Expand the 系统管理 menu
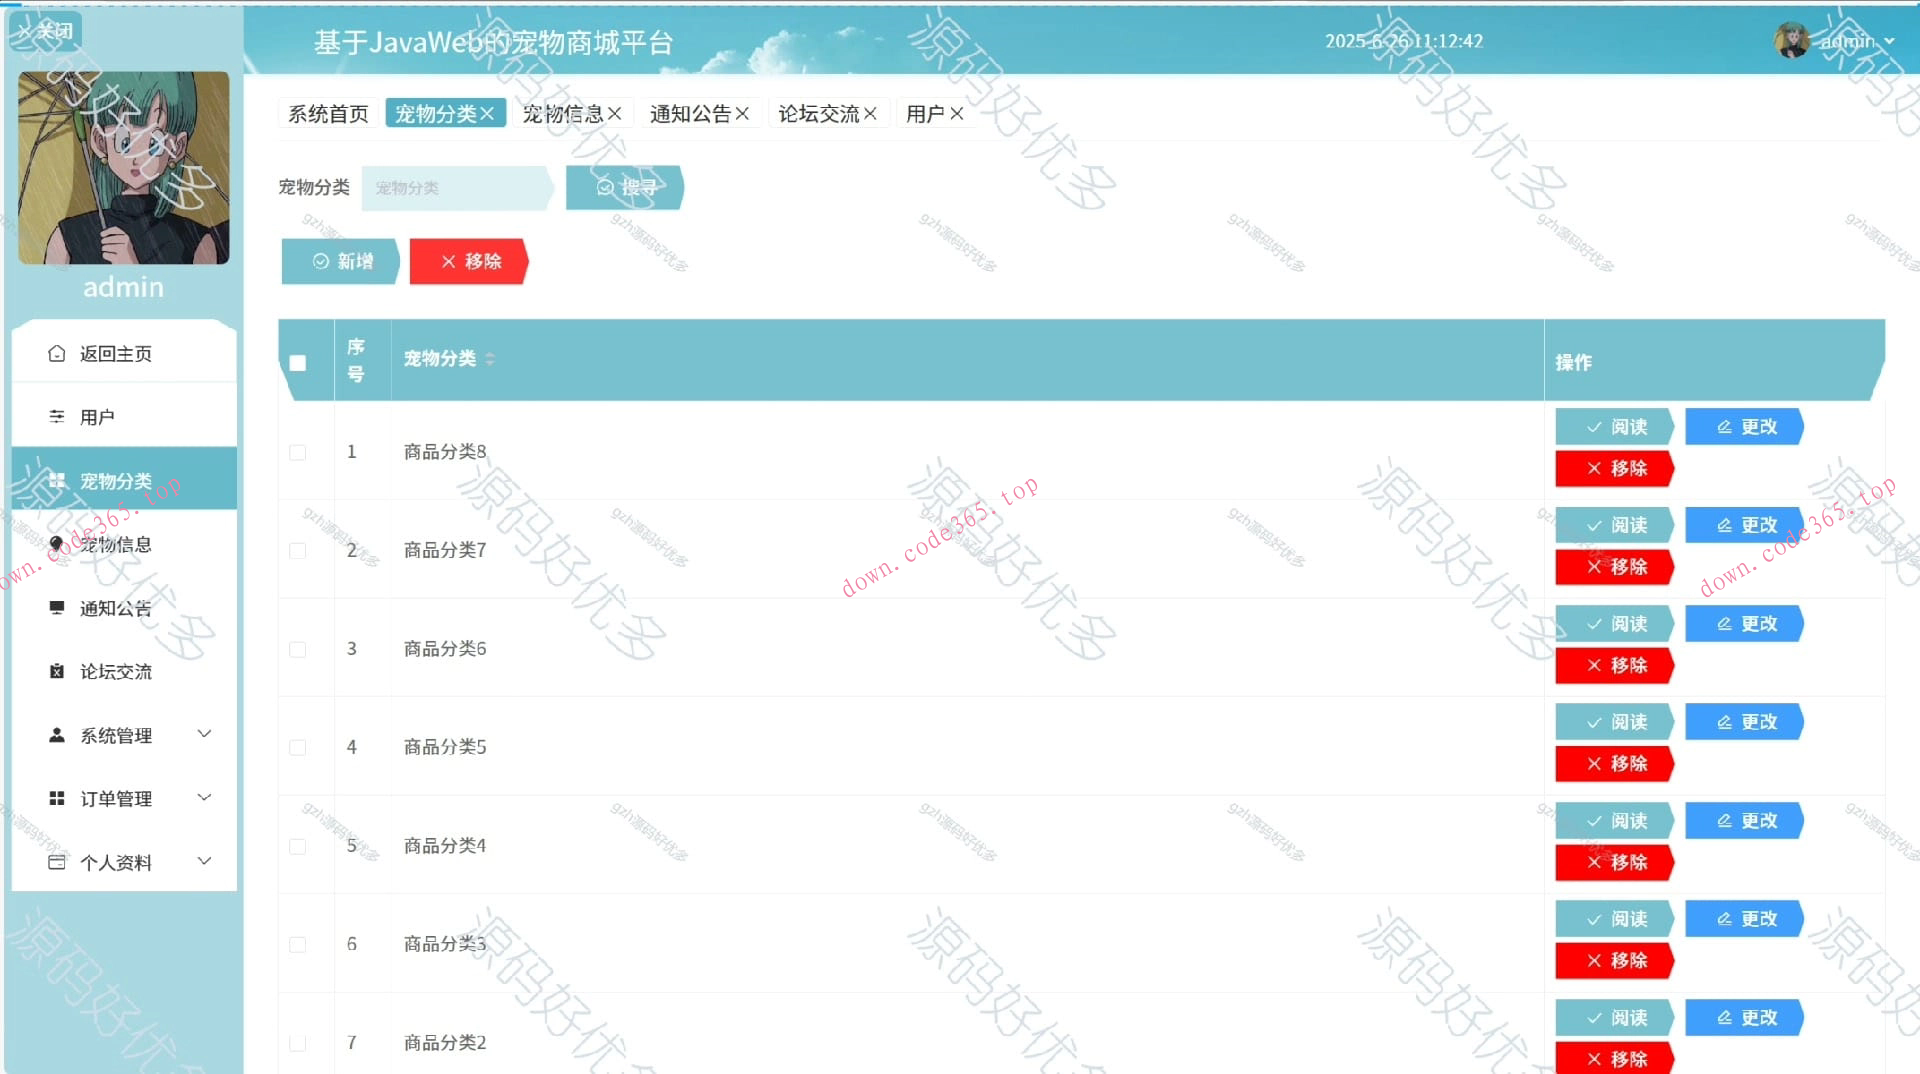 coord(205,734)
